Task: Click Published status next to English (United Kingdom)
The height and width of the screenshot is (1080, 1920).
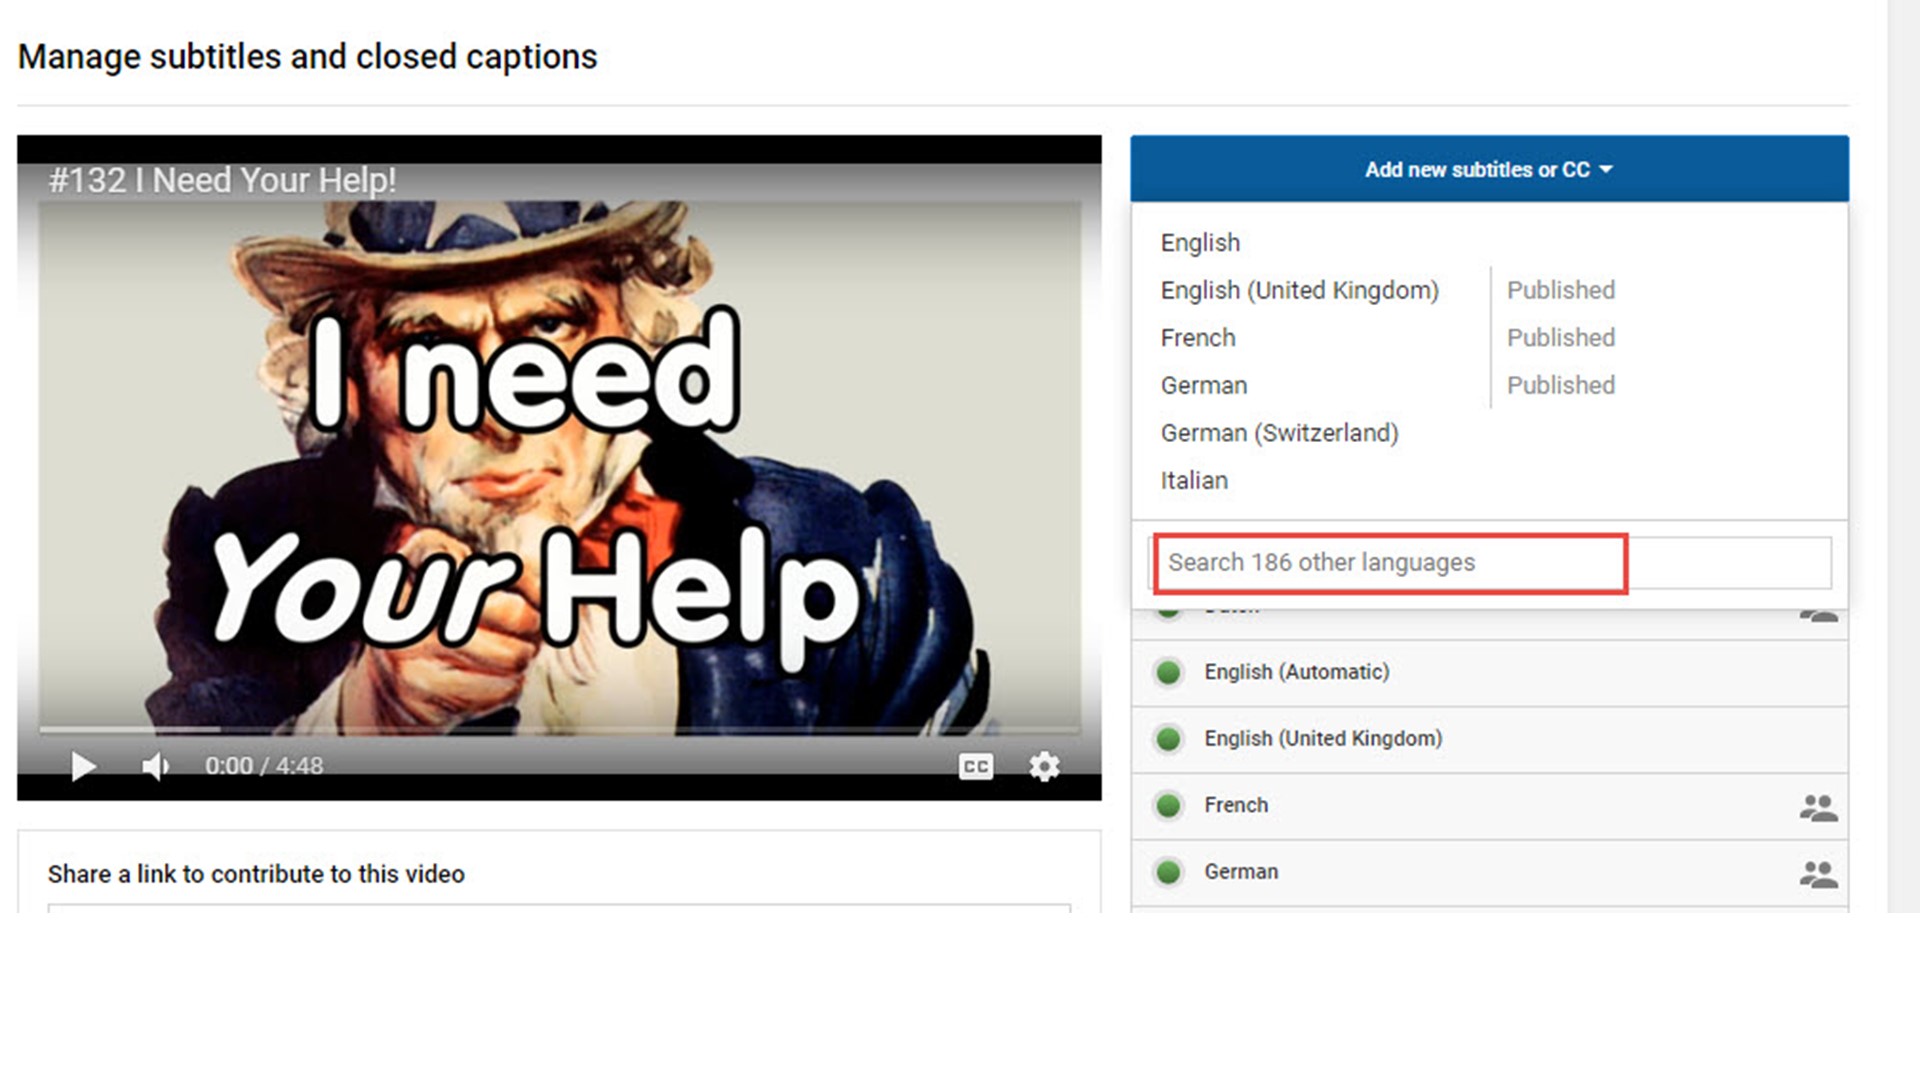Action: [x=1561, y=290]
